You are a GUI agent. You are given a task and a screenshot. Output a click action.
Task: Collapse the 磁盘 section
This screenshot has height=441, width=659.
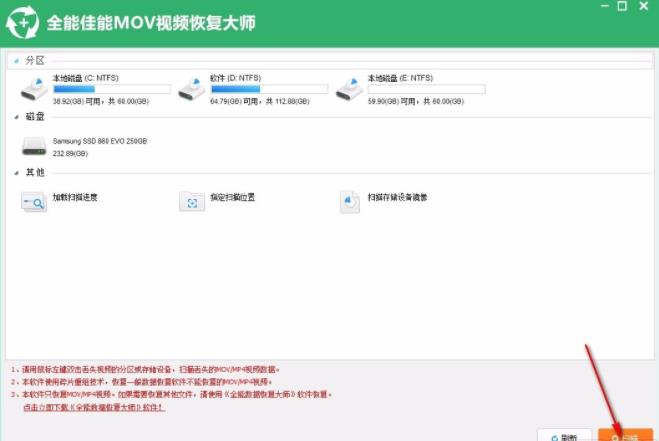click(x=14, y=118)
